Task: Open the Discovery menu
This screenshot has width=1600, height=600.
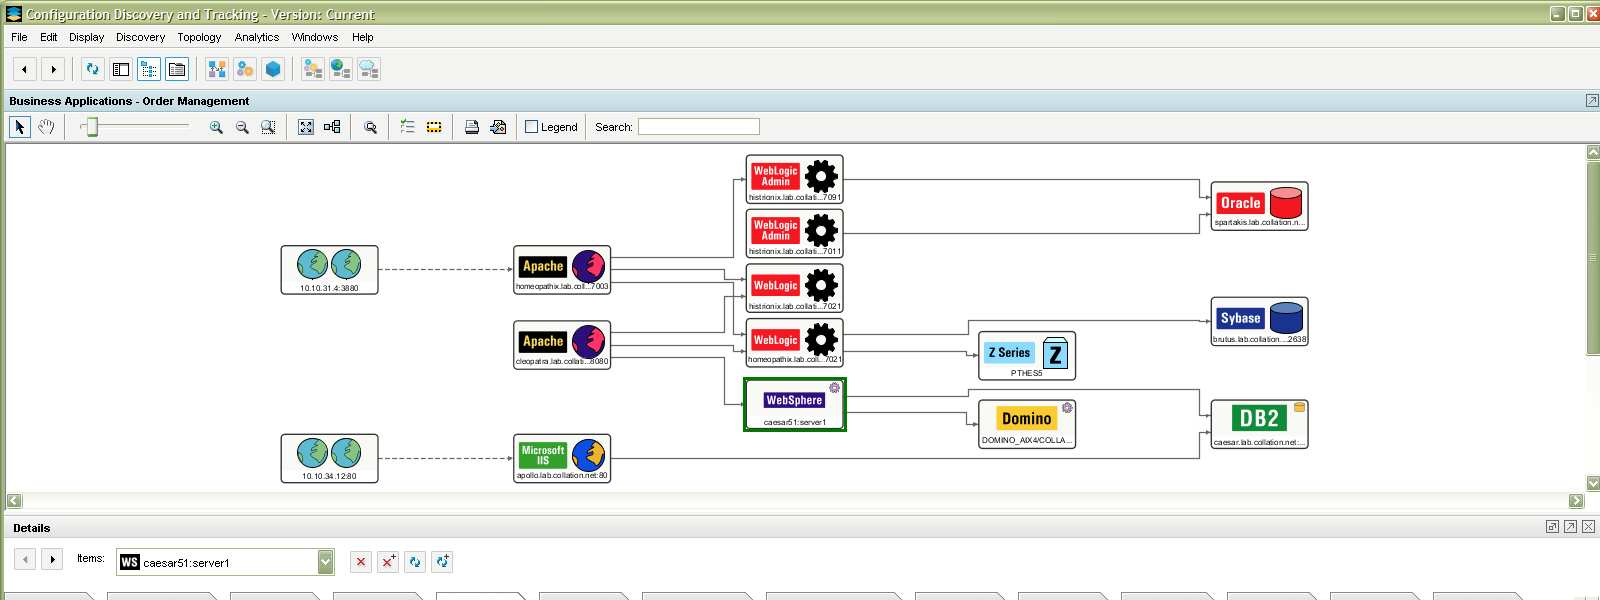Action: pos(140,37)
